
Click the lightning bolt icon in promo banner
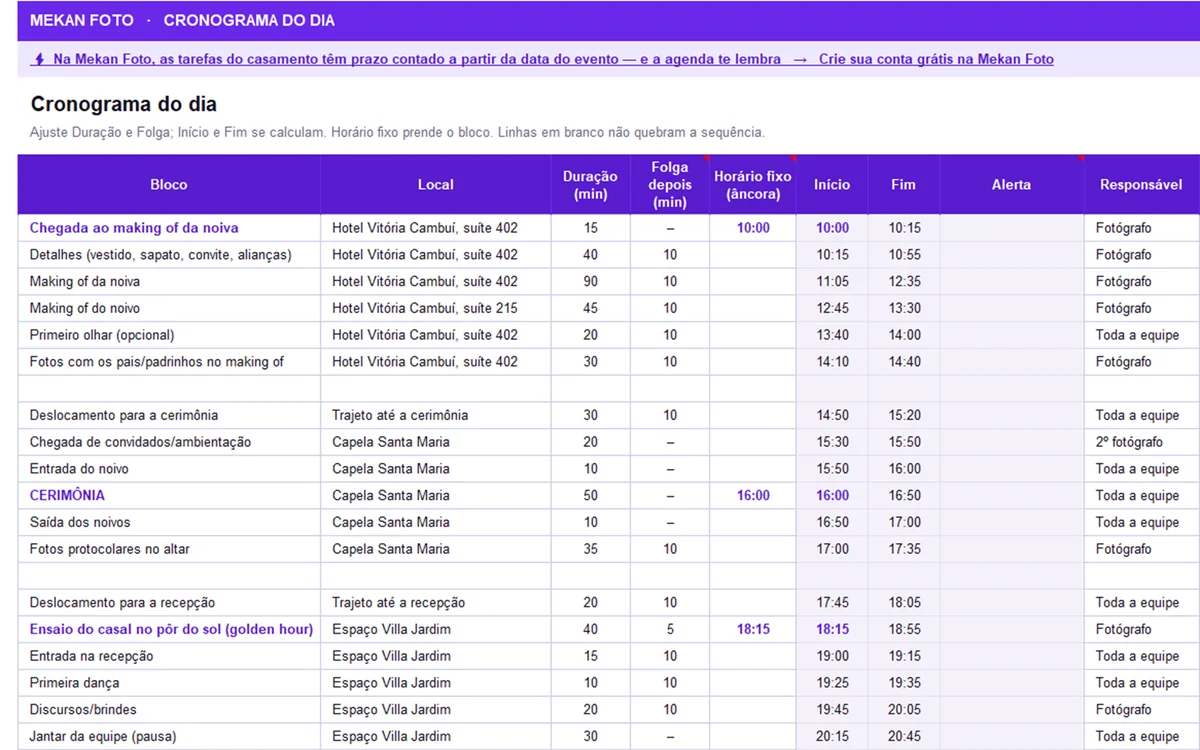(x=39, y=59)
